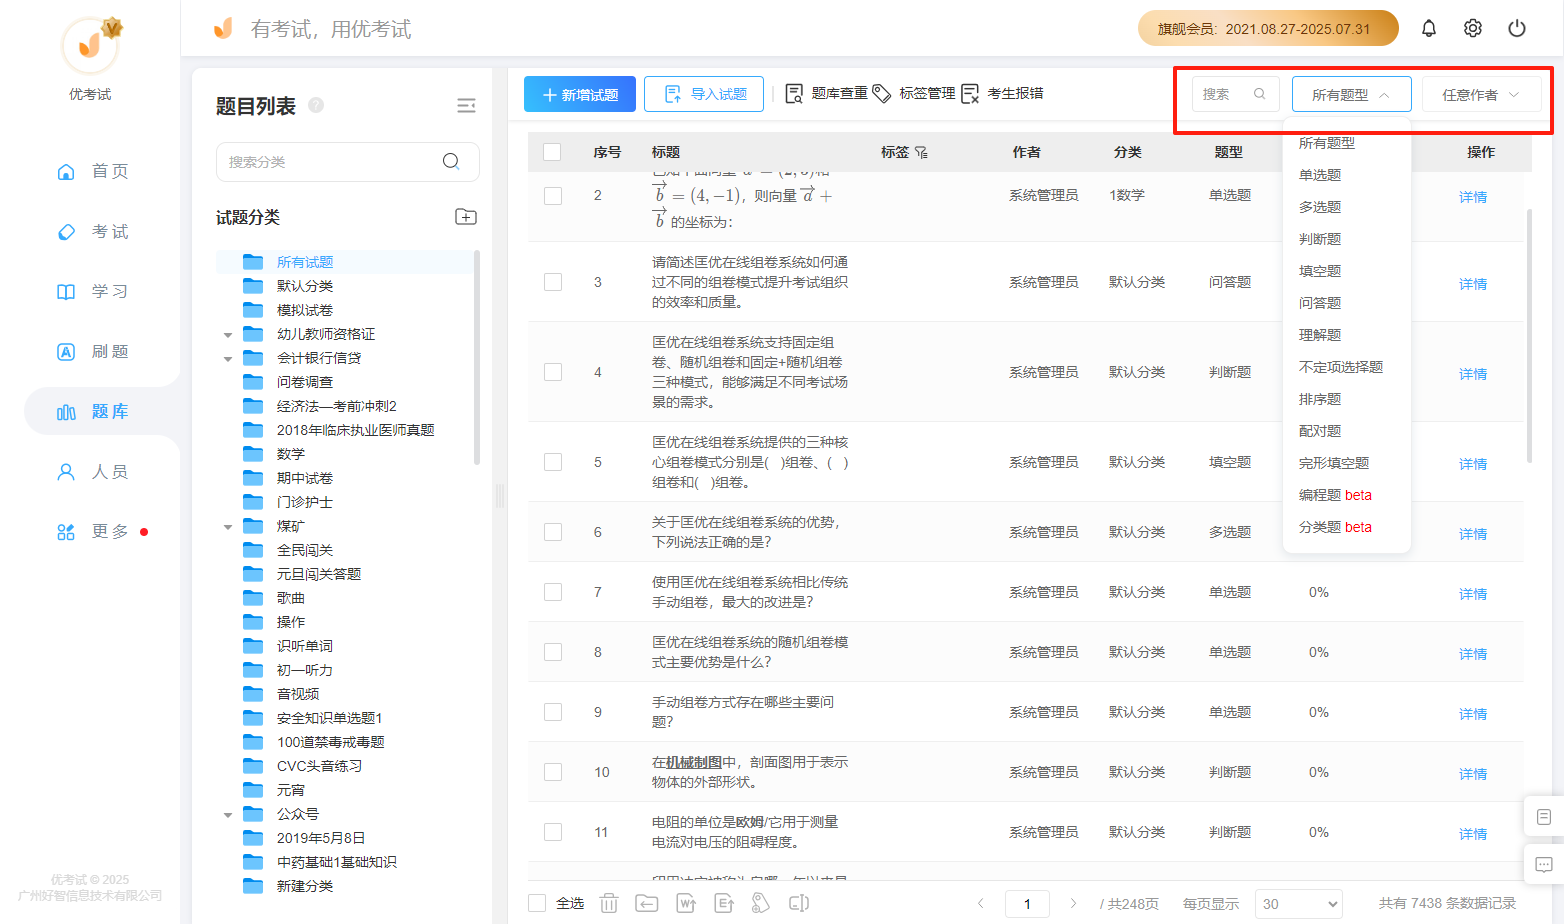Screen dimensions: 1564x924
Task: Expand the 煤矿 folder arrow
Action: [x=228, y=527]
